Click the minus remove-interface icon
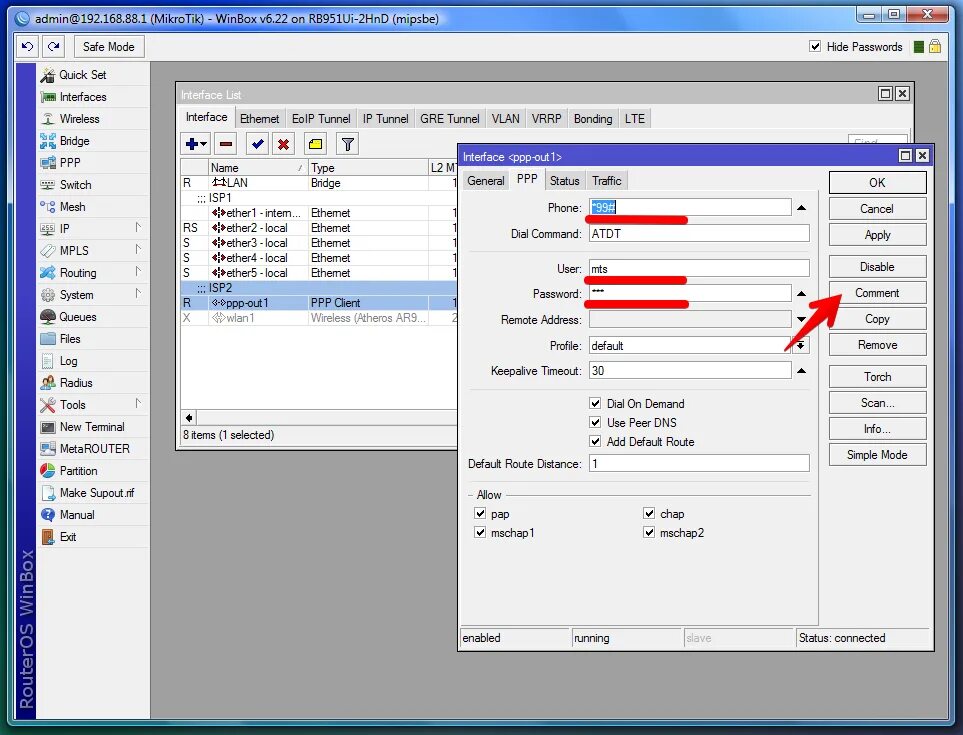The image size is (963, 735). coord(226,144)
